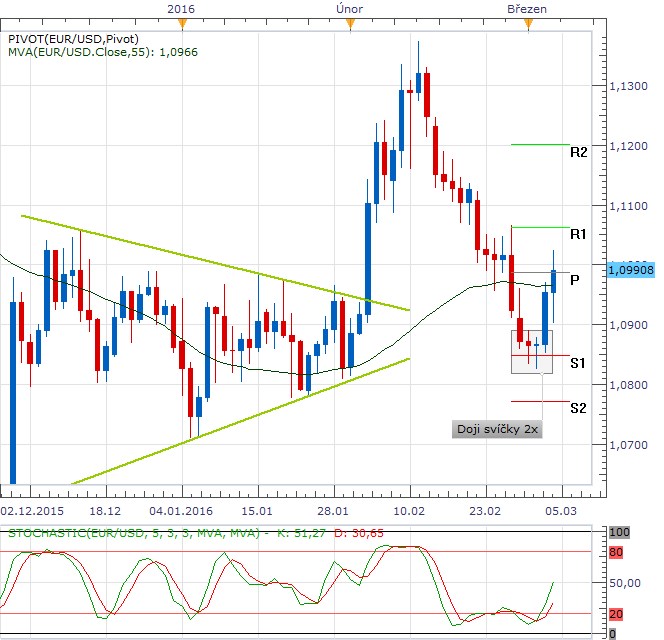
Task: Click the 2016 orange timeline marker
Action: (x=182, y=24)
